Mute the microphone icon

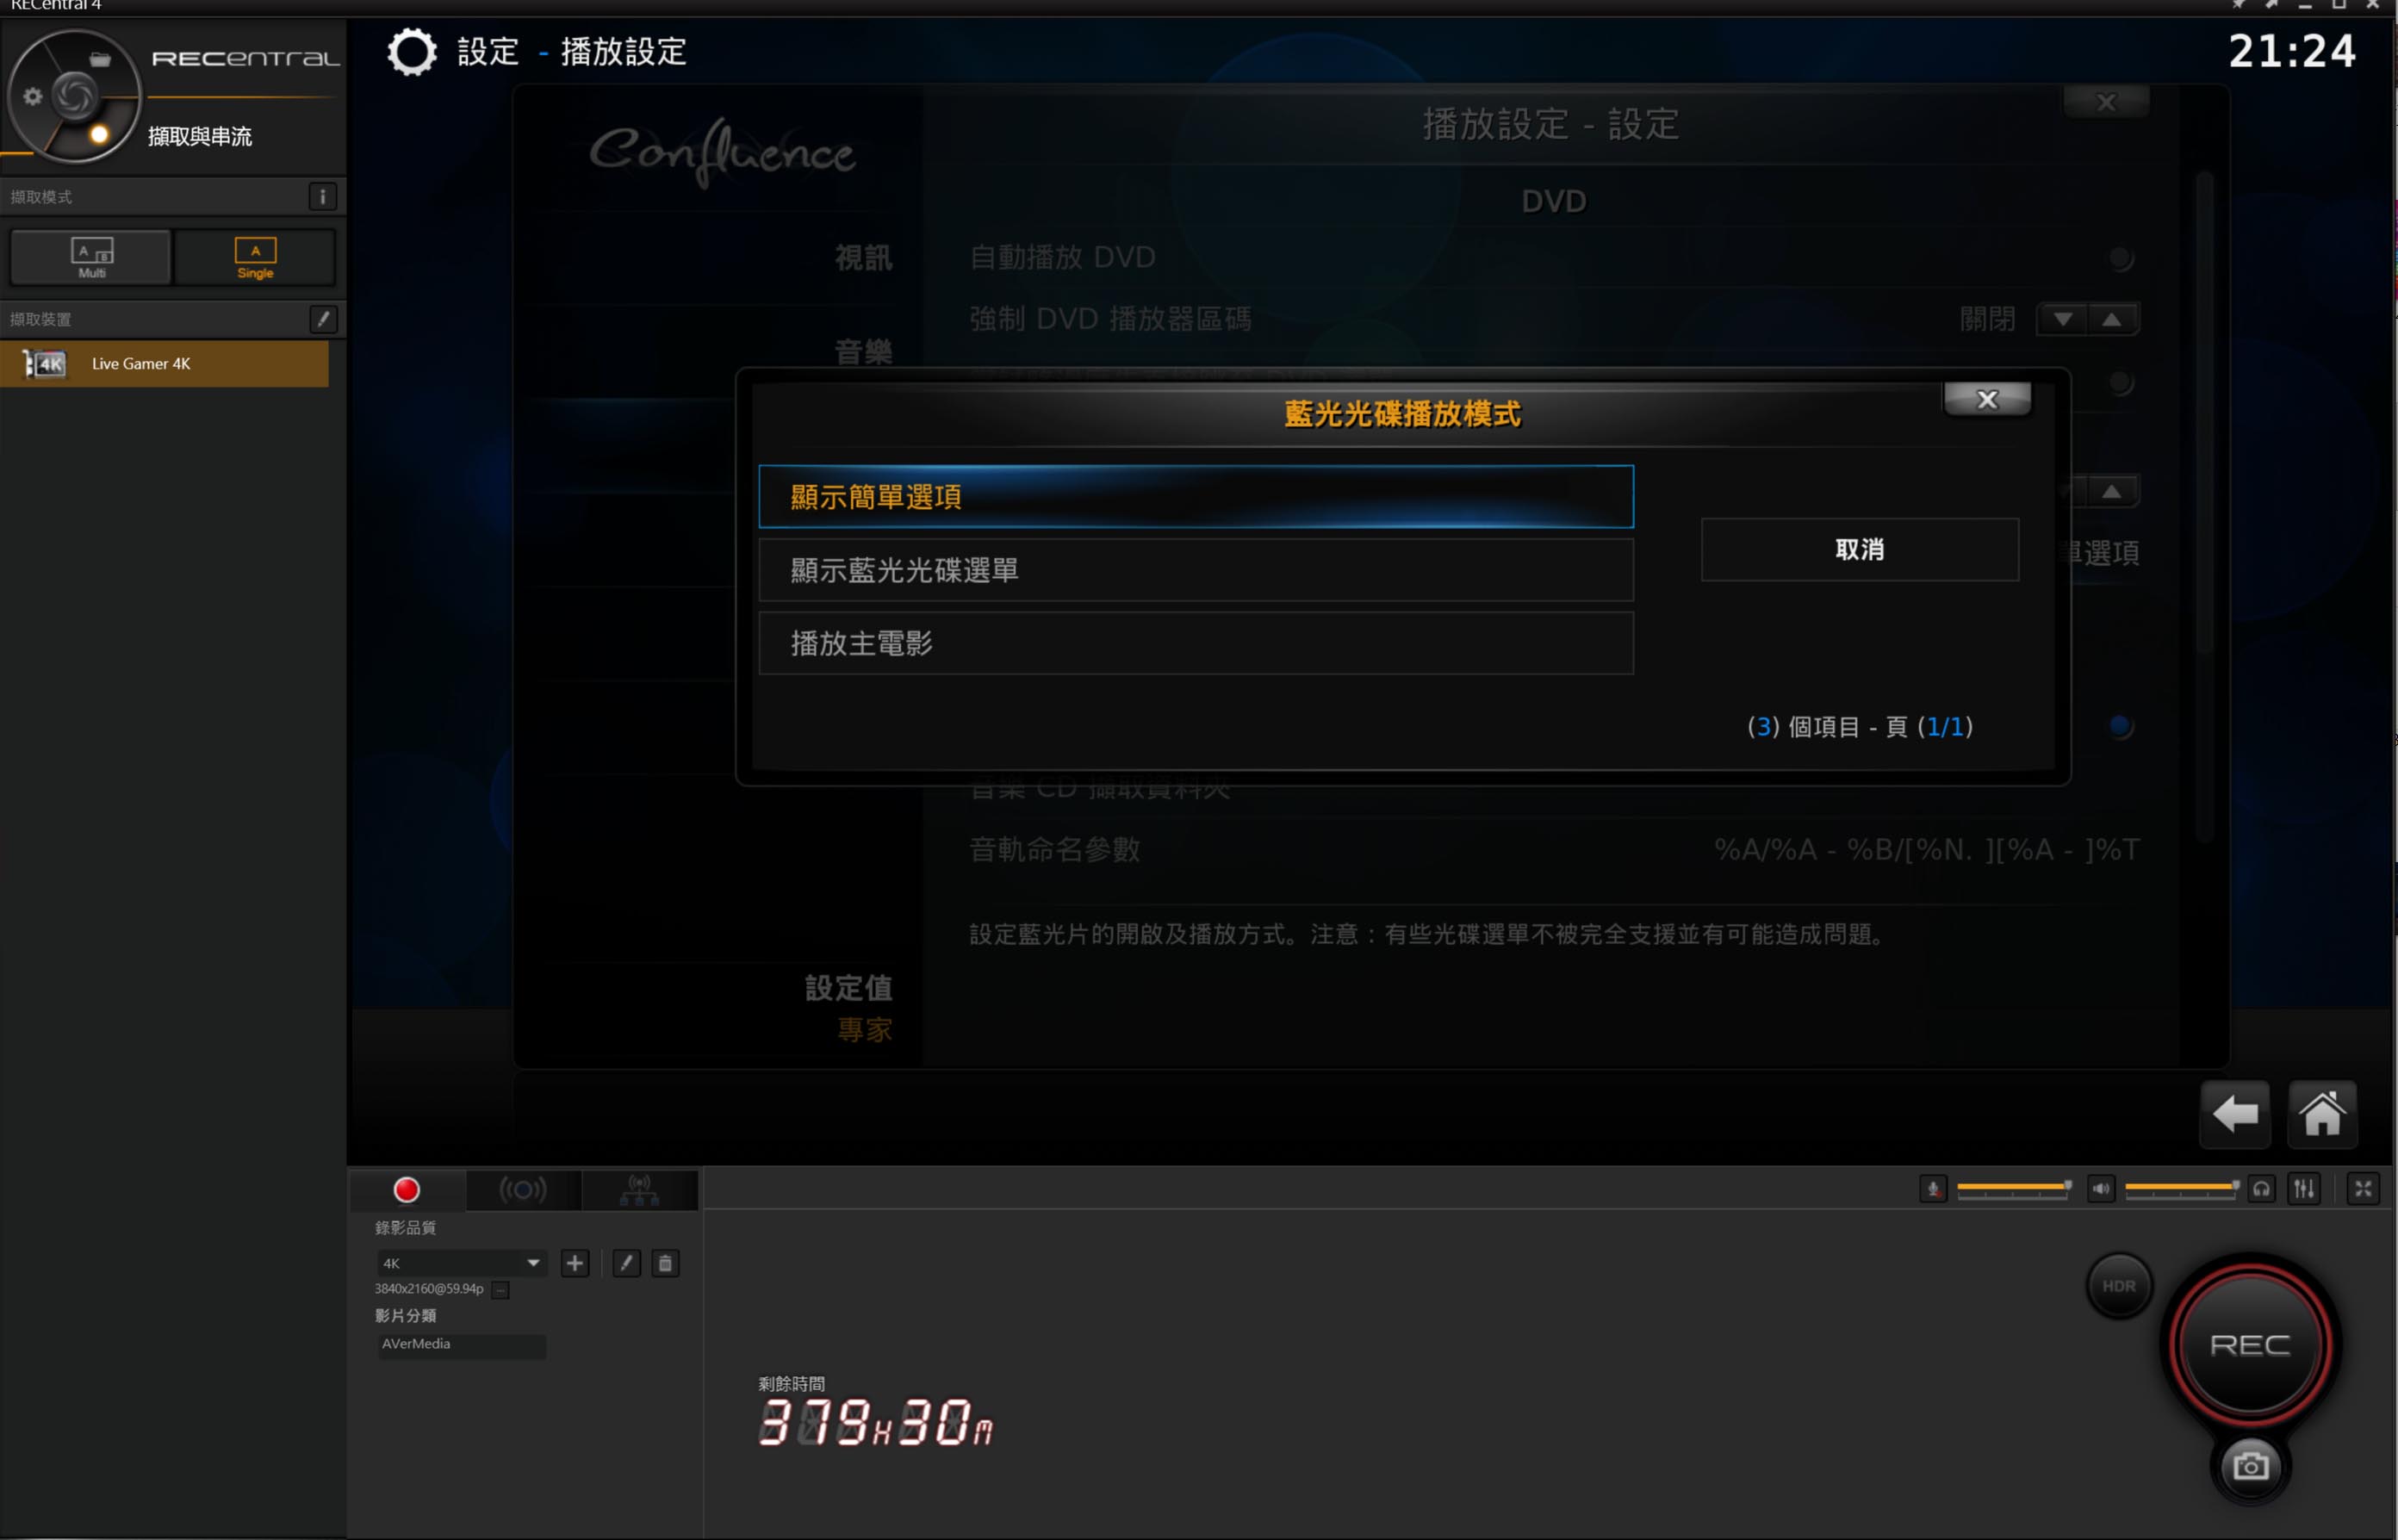[x=1933, y=1188]
